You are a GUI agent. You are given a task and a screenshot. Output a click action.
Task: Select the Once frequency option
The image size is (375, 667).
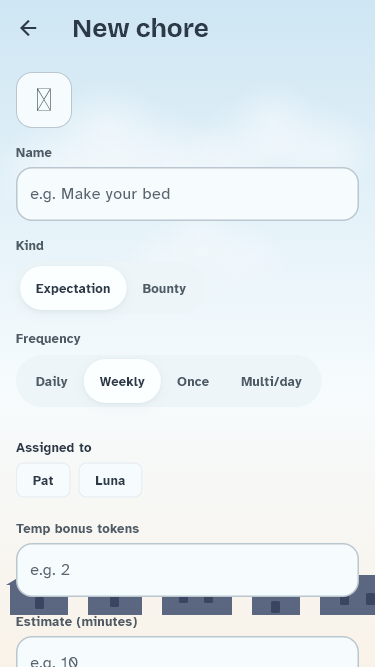pos(193,381)
